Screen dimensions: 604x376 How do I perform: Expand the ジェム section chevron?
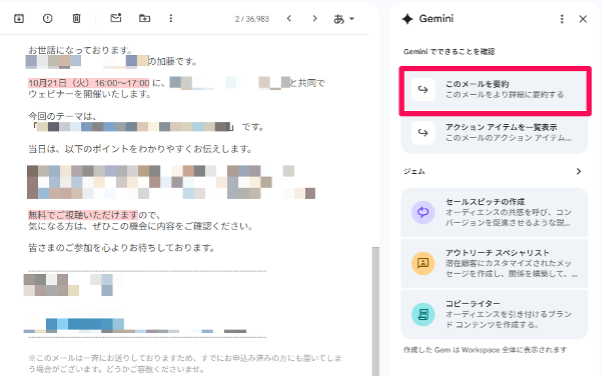[x=579, y=171]
